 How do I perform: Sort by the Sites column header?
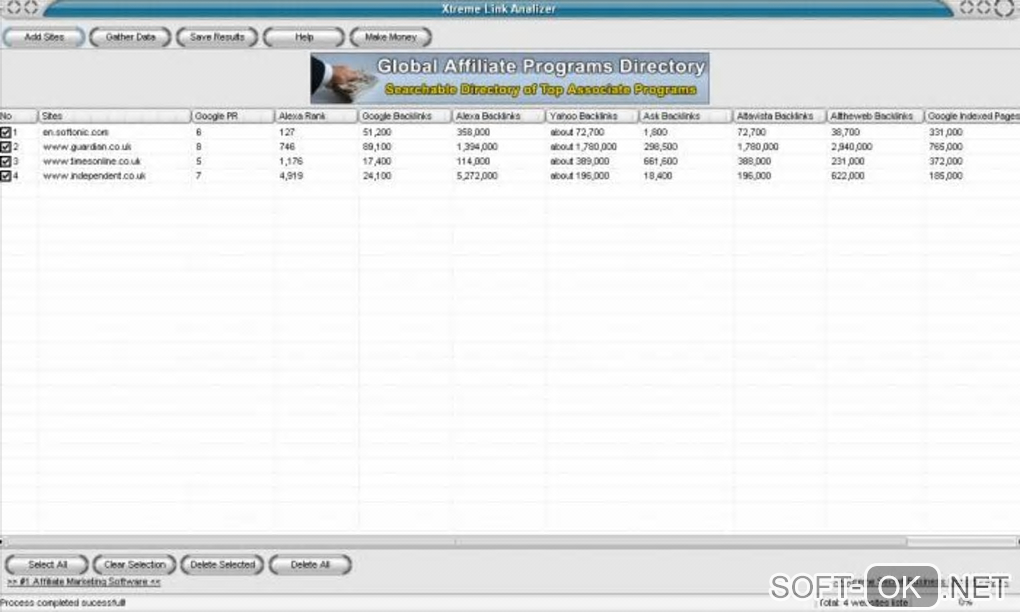click(x=114, y=116)
